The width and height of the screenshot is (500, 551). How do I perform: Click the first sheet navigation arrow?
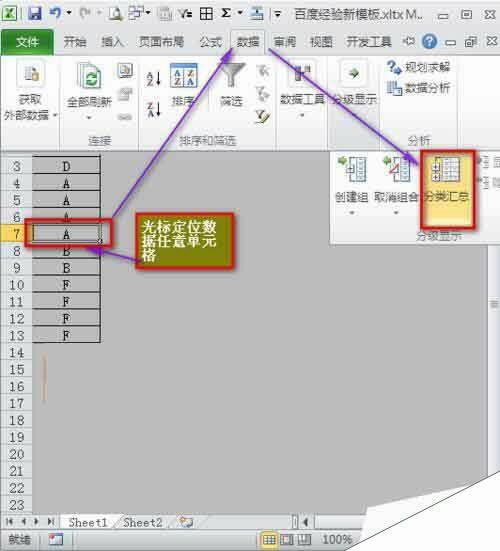(x=9, y=522)
